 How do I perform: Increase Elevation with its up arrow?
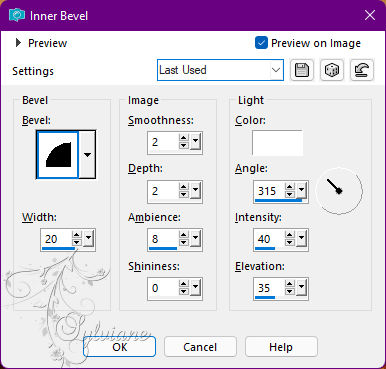pyautogui.click(x=290, y=284)
